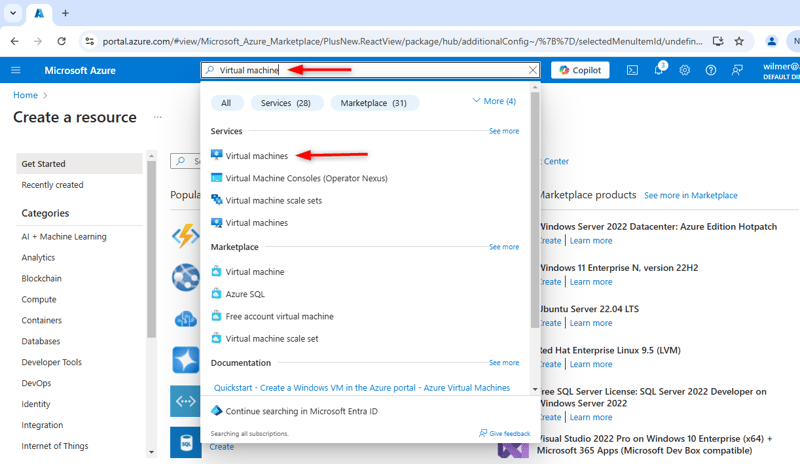Viewport: 800px width, 464px height.
Task: Open Blockchain category
Action: coord(41,279)
